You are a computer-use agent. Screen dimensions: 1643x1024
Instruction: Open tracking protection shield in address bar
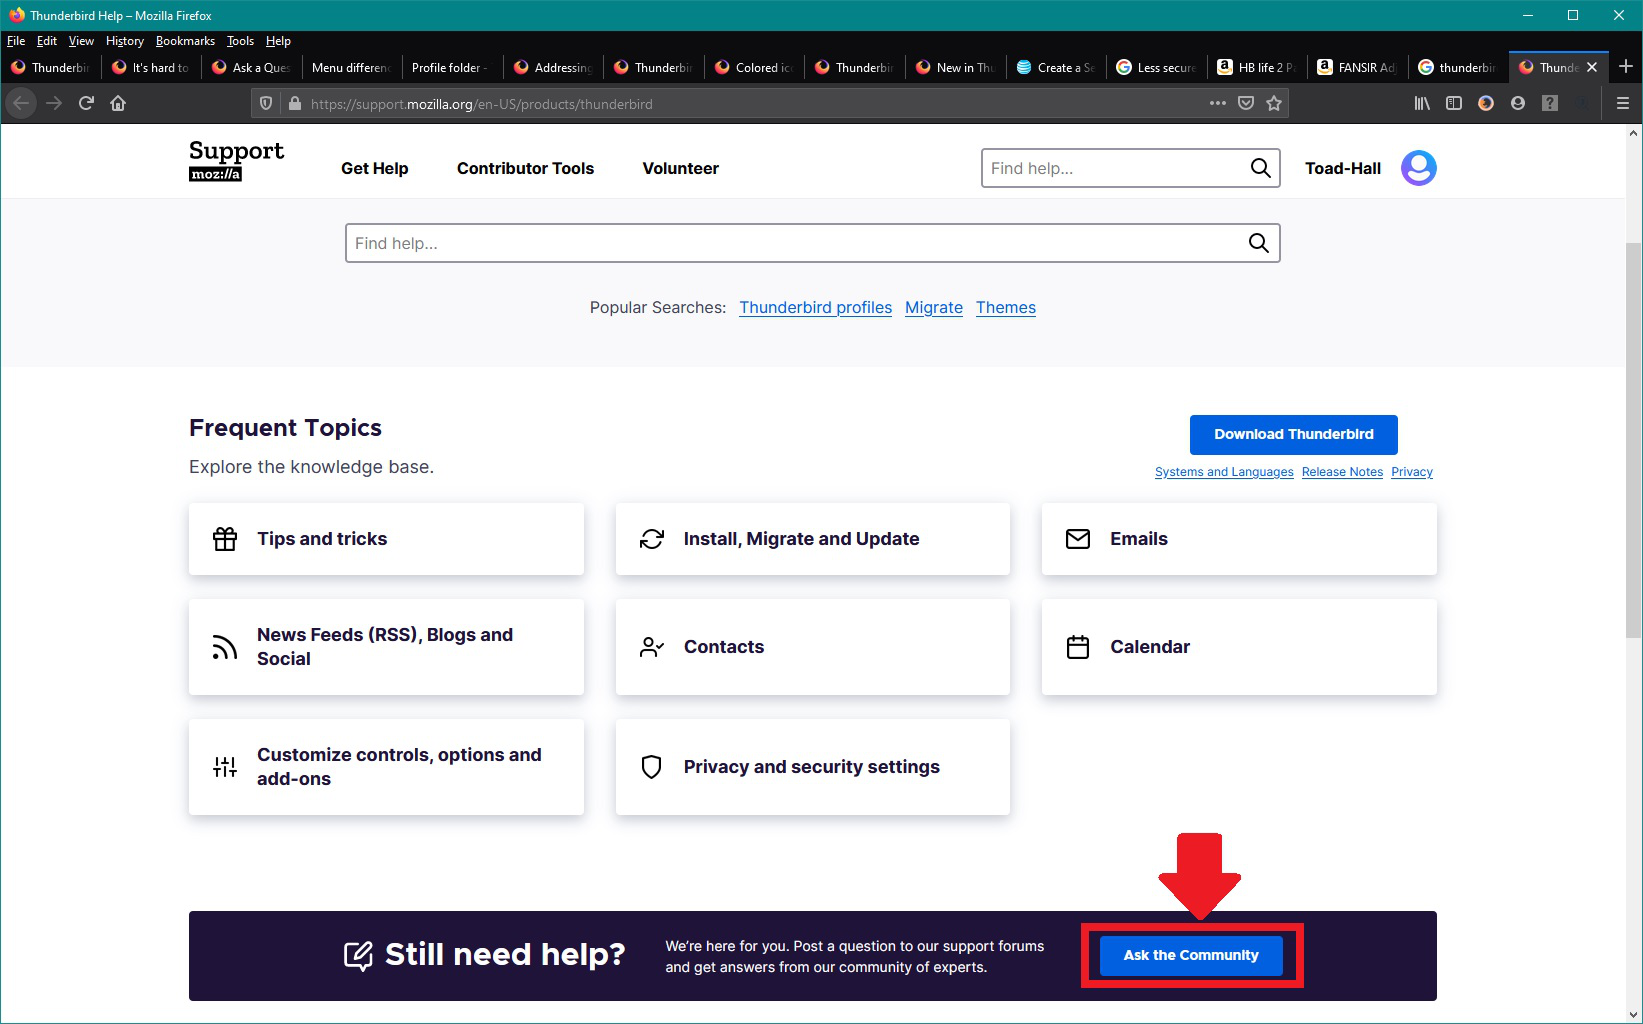pyautogui.click(x=266, y=103)
